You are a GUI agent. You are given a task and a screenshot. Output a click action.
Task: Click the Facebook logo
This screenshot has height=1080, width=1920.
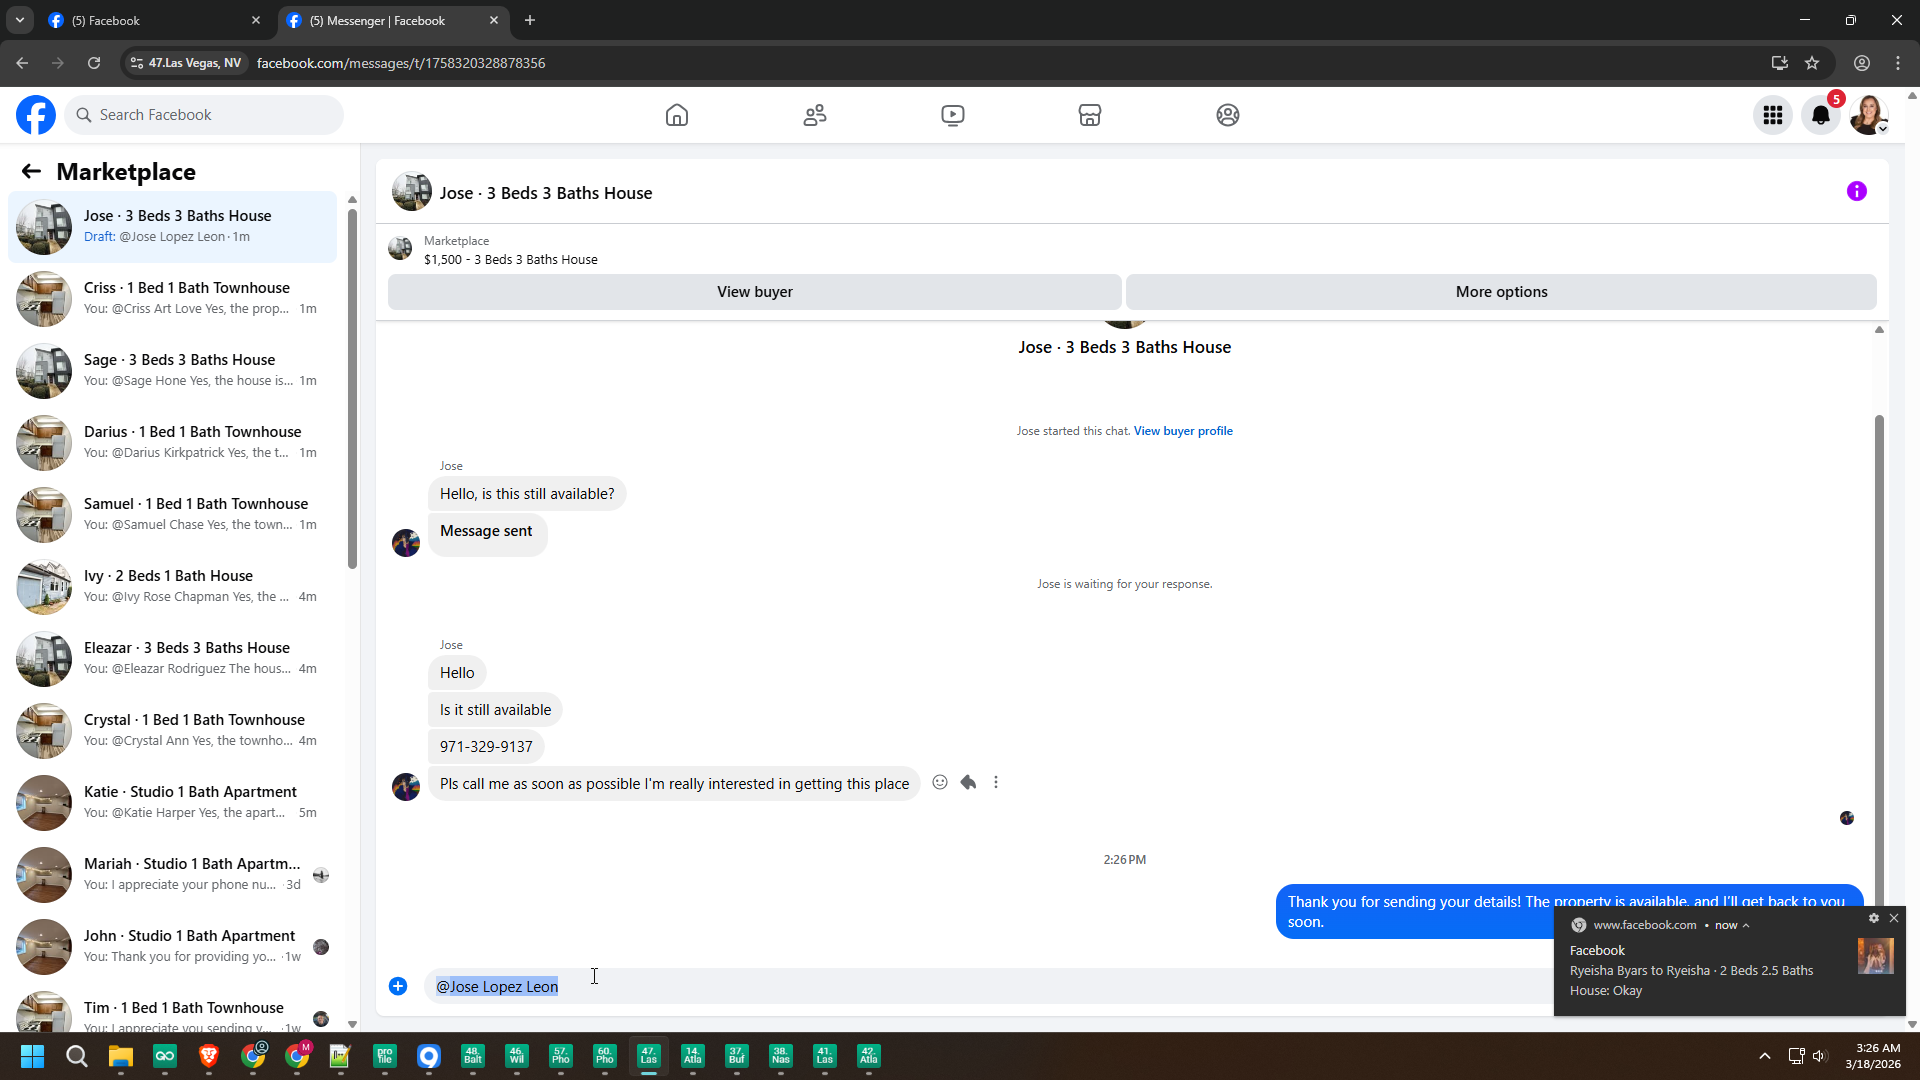pyautogui.click(x=36, y=115)
